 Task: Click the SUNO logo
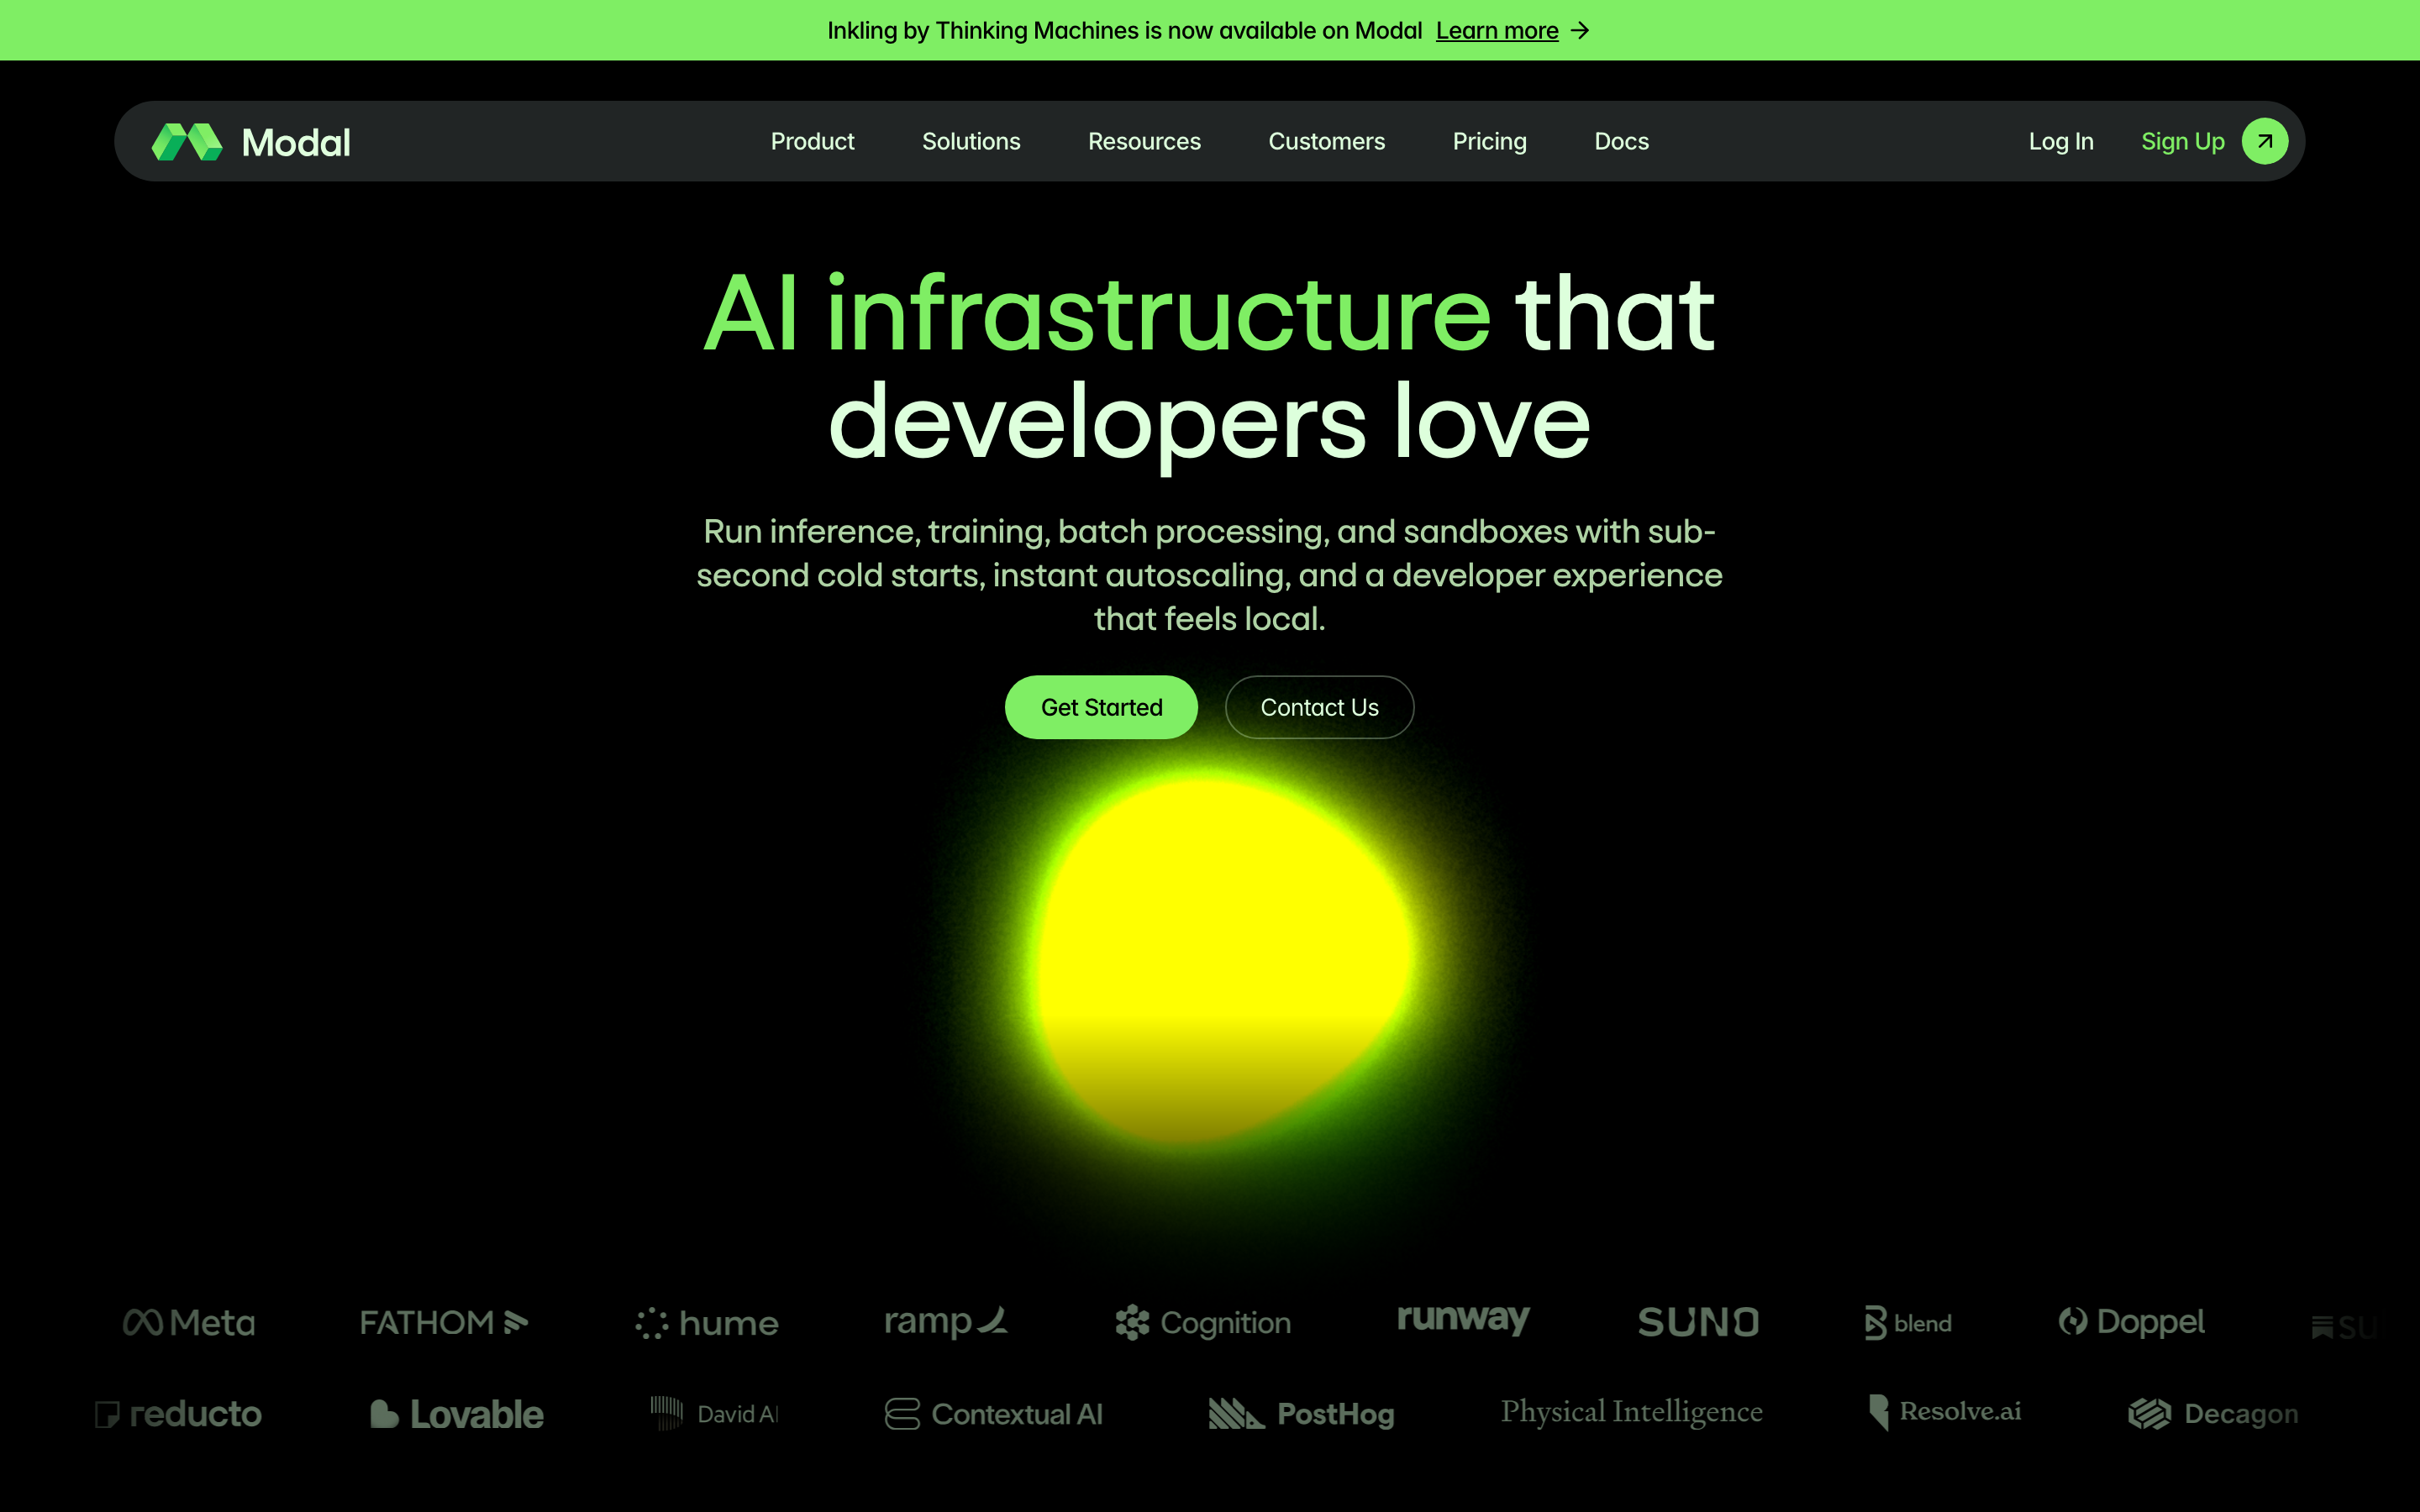(x=1698, y=1323)
